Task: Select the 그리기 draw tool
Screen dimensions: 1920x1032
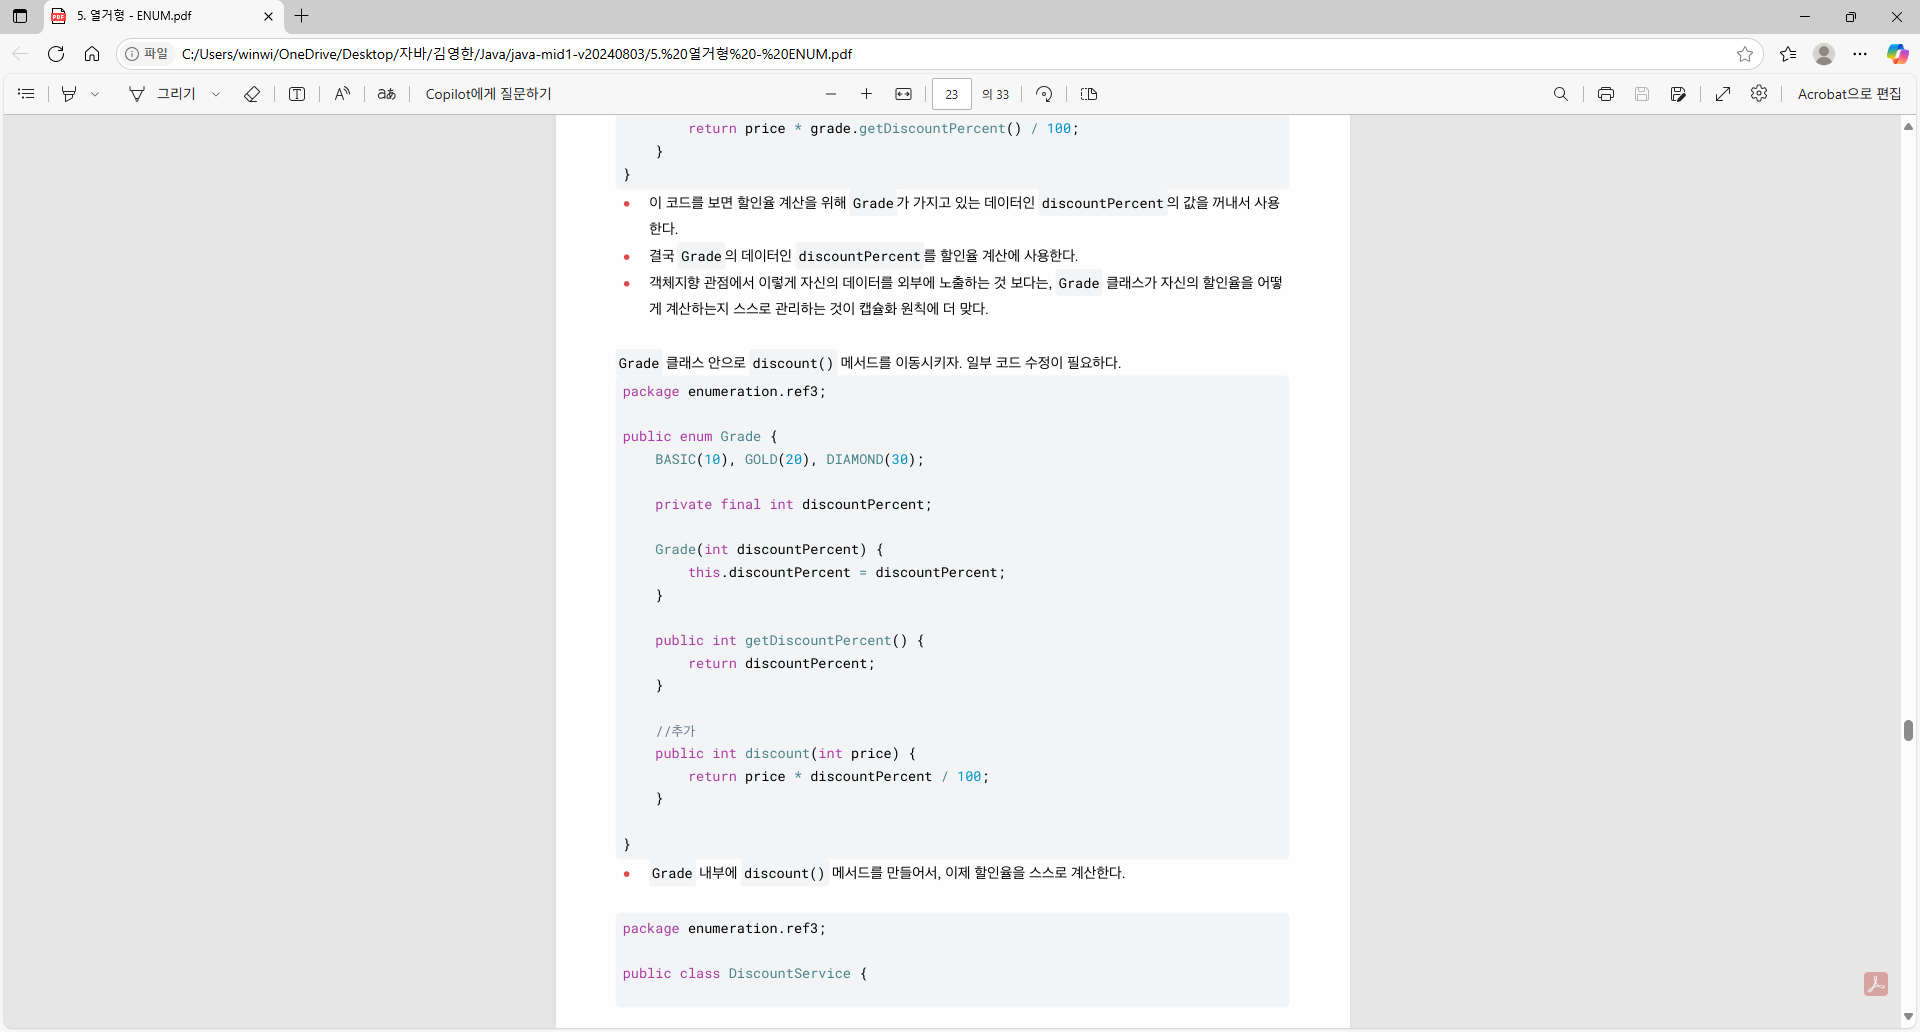Action: point(162,94)
